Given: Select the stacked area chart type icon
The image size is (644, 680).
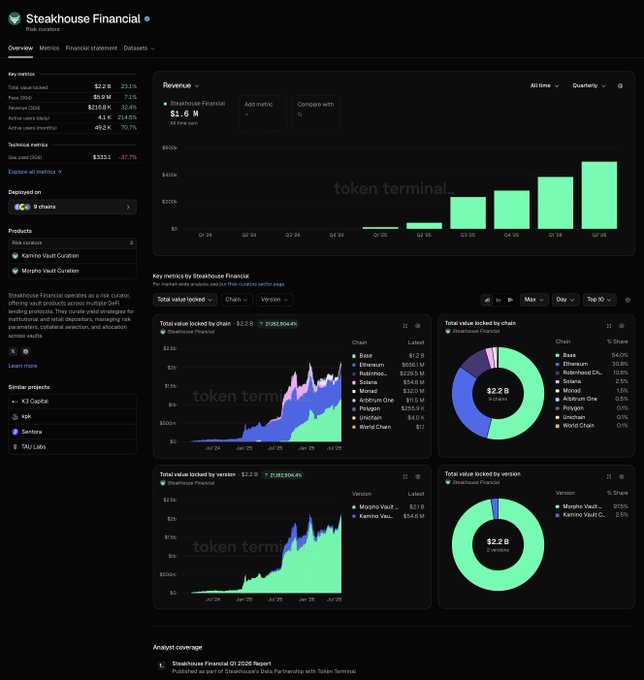Looking at the screenshot, I should click(487, 300).
